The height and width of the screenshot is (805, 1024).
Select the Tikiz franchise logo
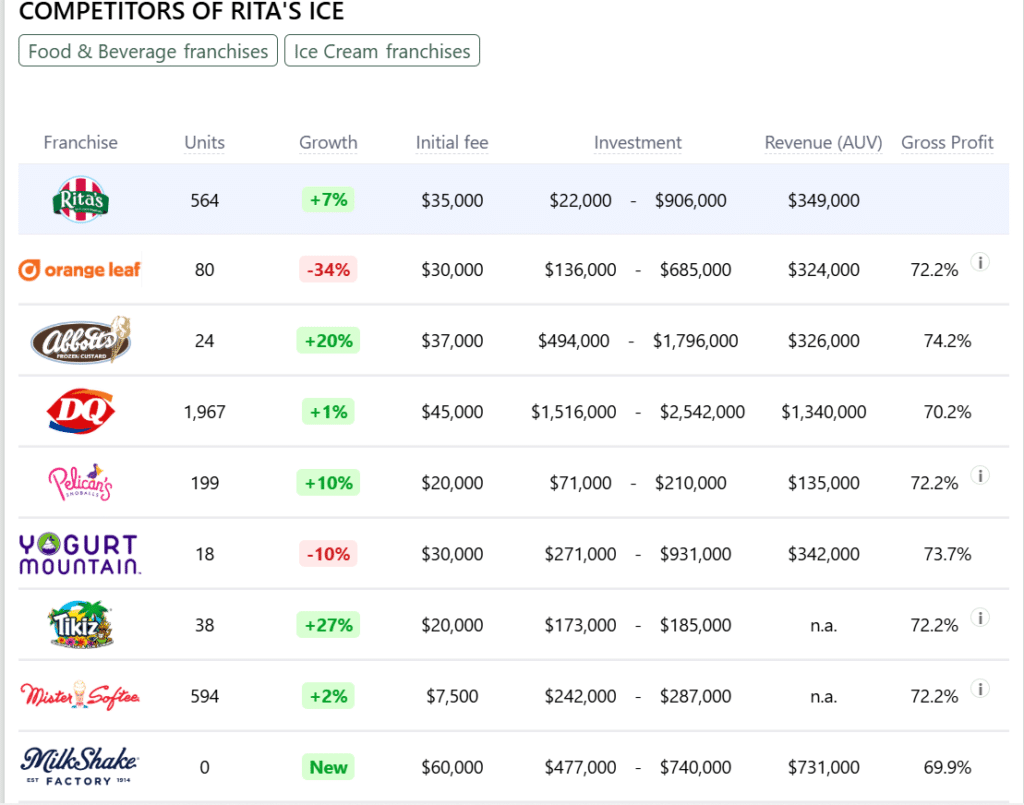coord(81,625)
